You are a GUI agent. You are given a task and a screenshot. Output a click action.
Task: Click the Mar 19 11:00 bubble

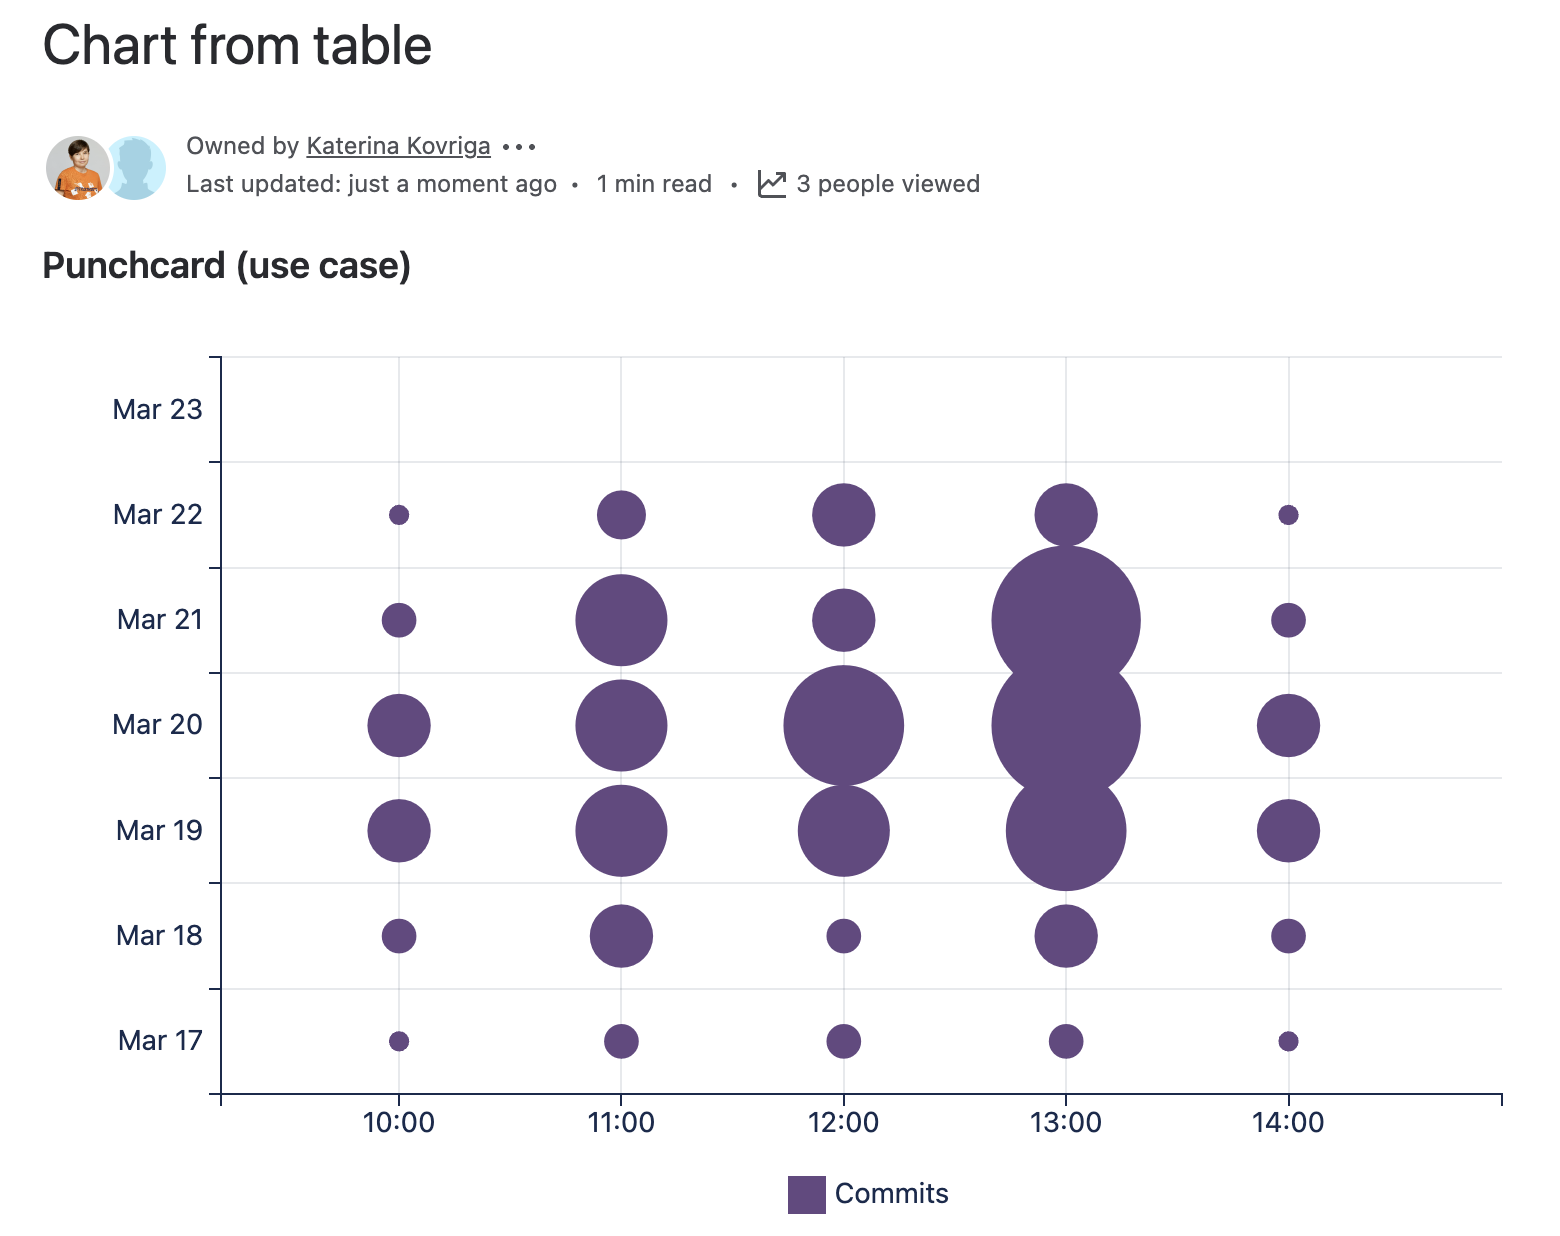pyautogui.click(x=621, y=831)
